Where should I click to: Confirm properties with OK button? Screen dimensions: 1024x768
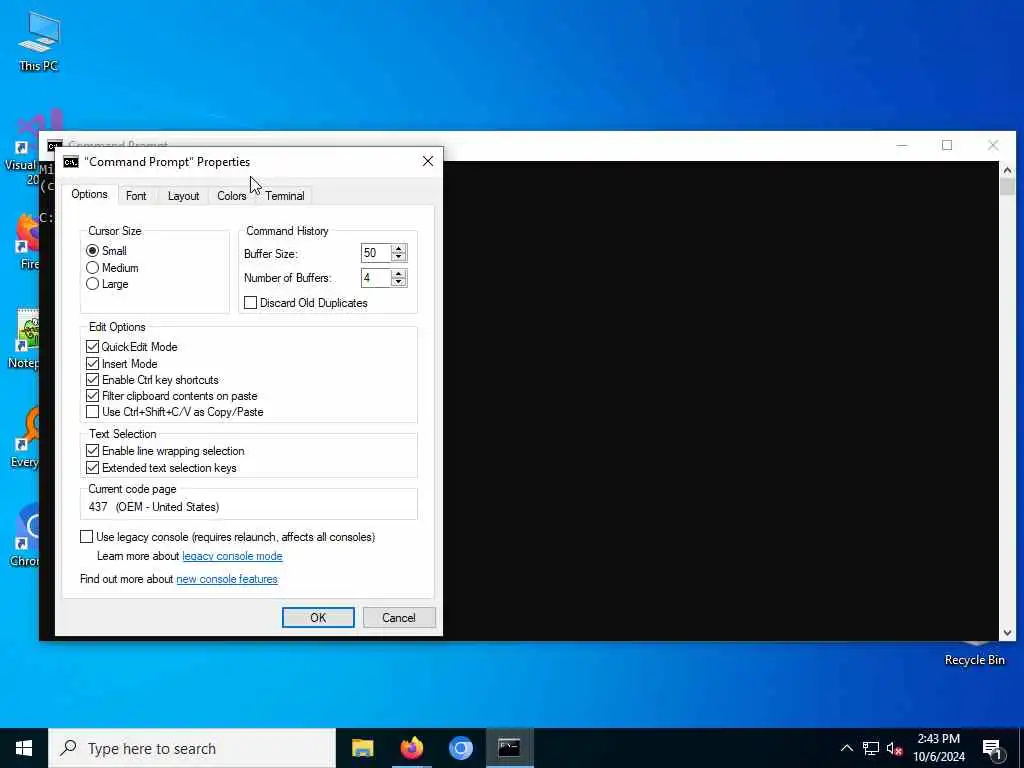(318, 618)
